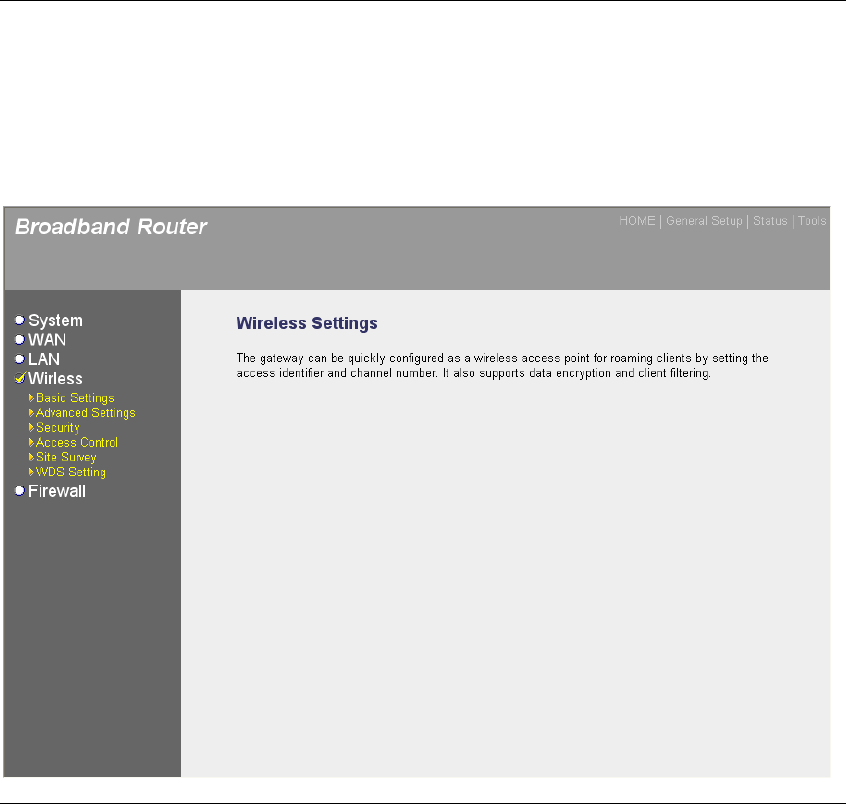The height and width of the screenshot is (804, 846).
Task: Click the checkmark icon beside Wirless
Action: [x=20, y=378]
